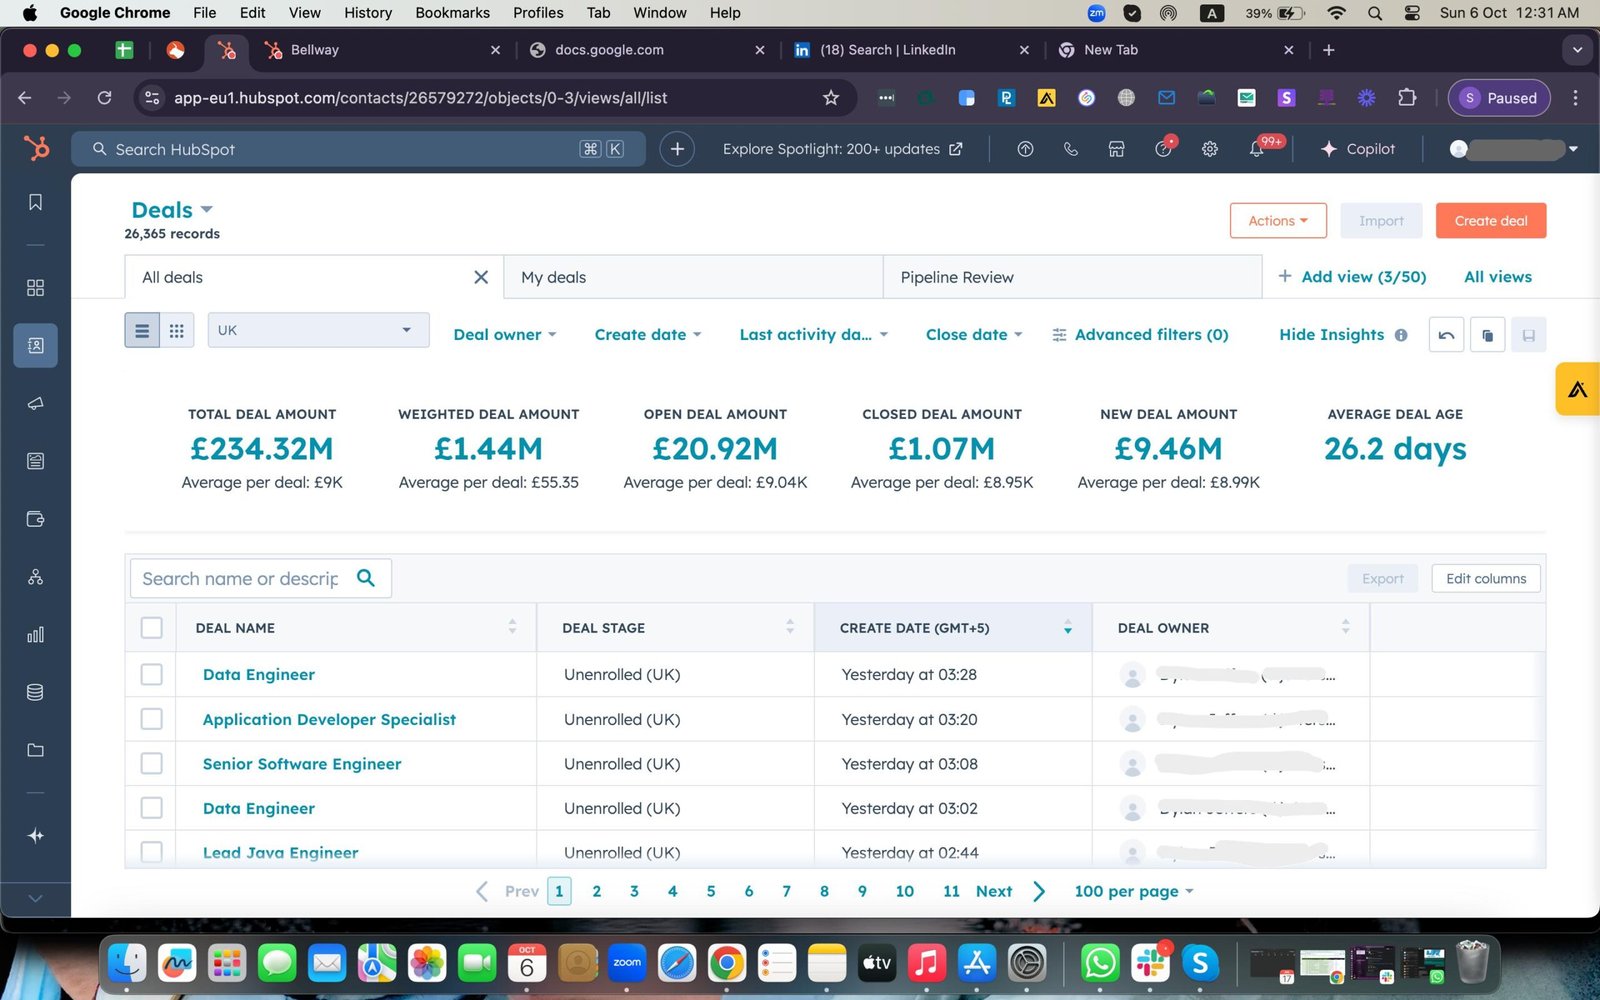Click Edit columns button

point(1486,578)
